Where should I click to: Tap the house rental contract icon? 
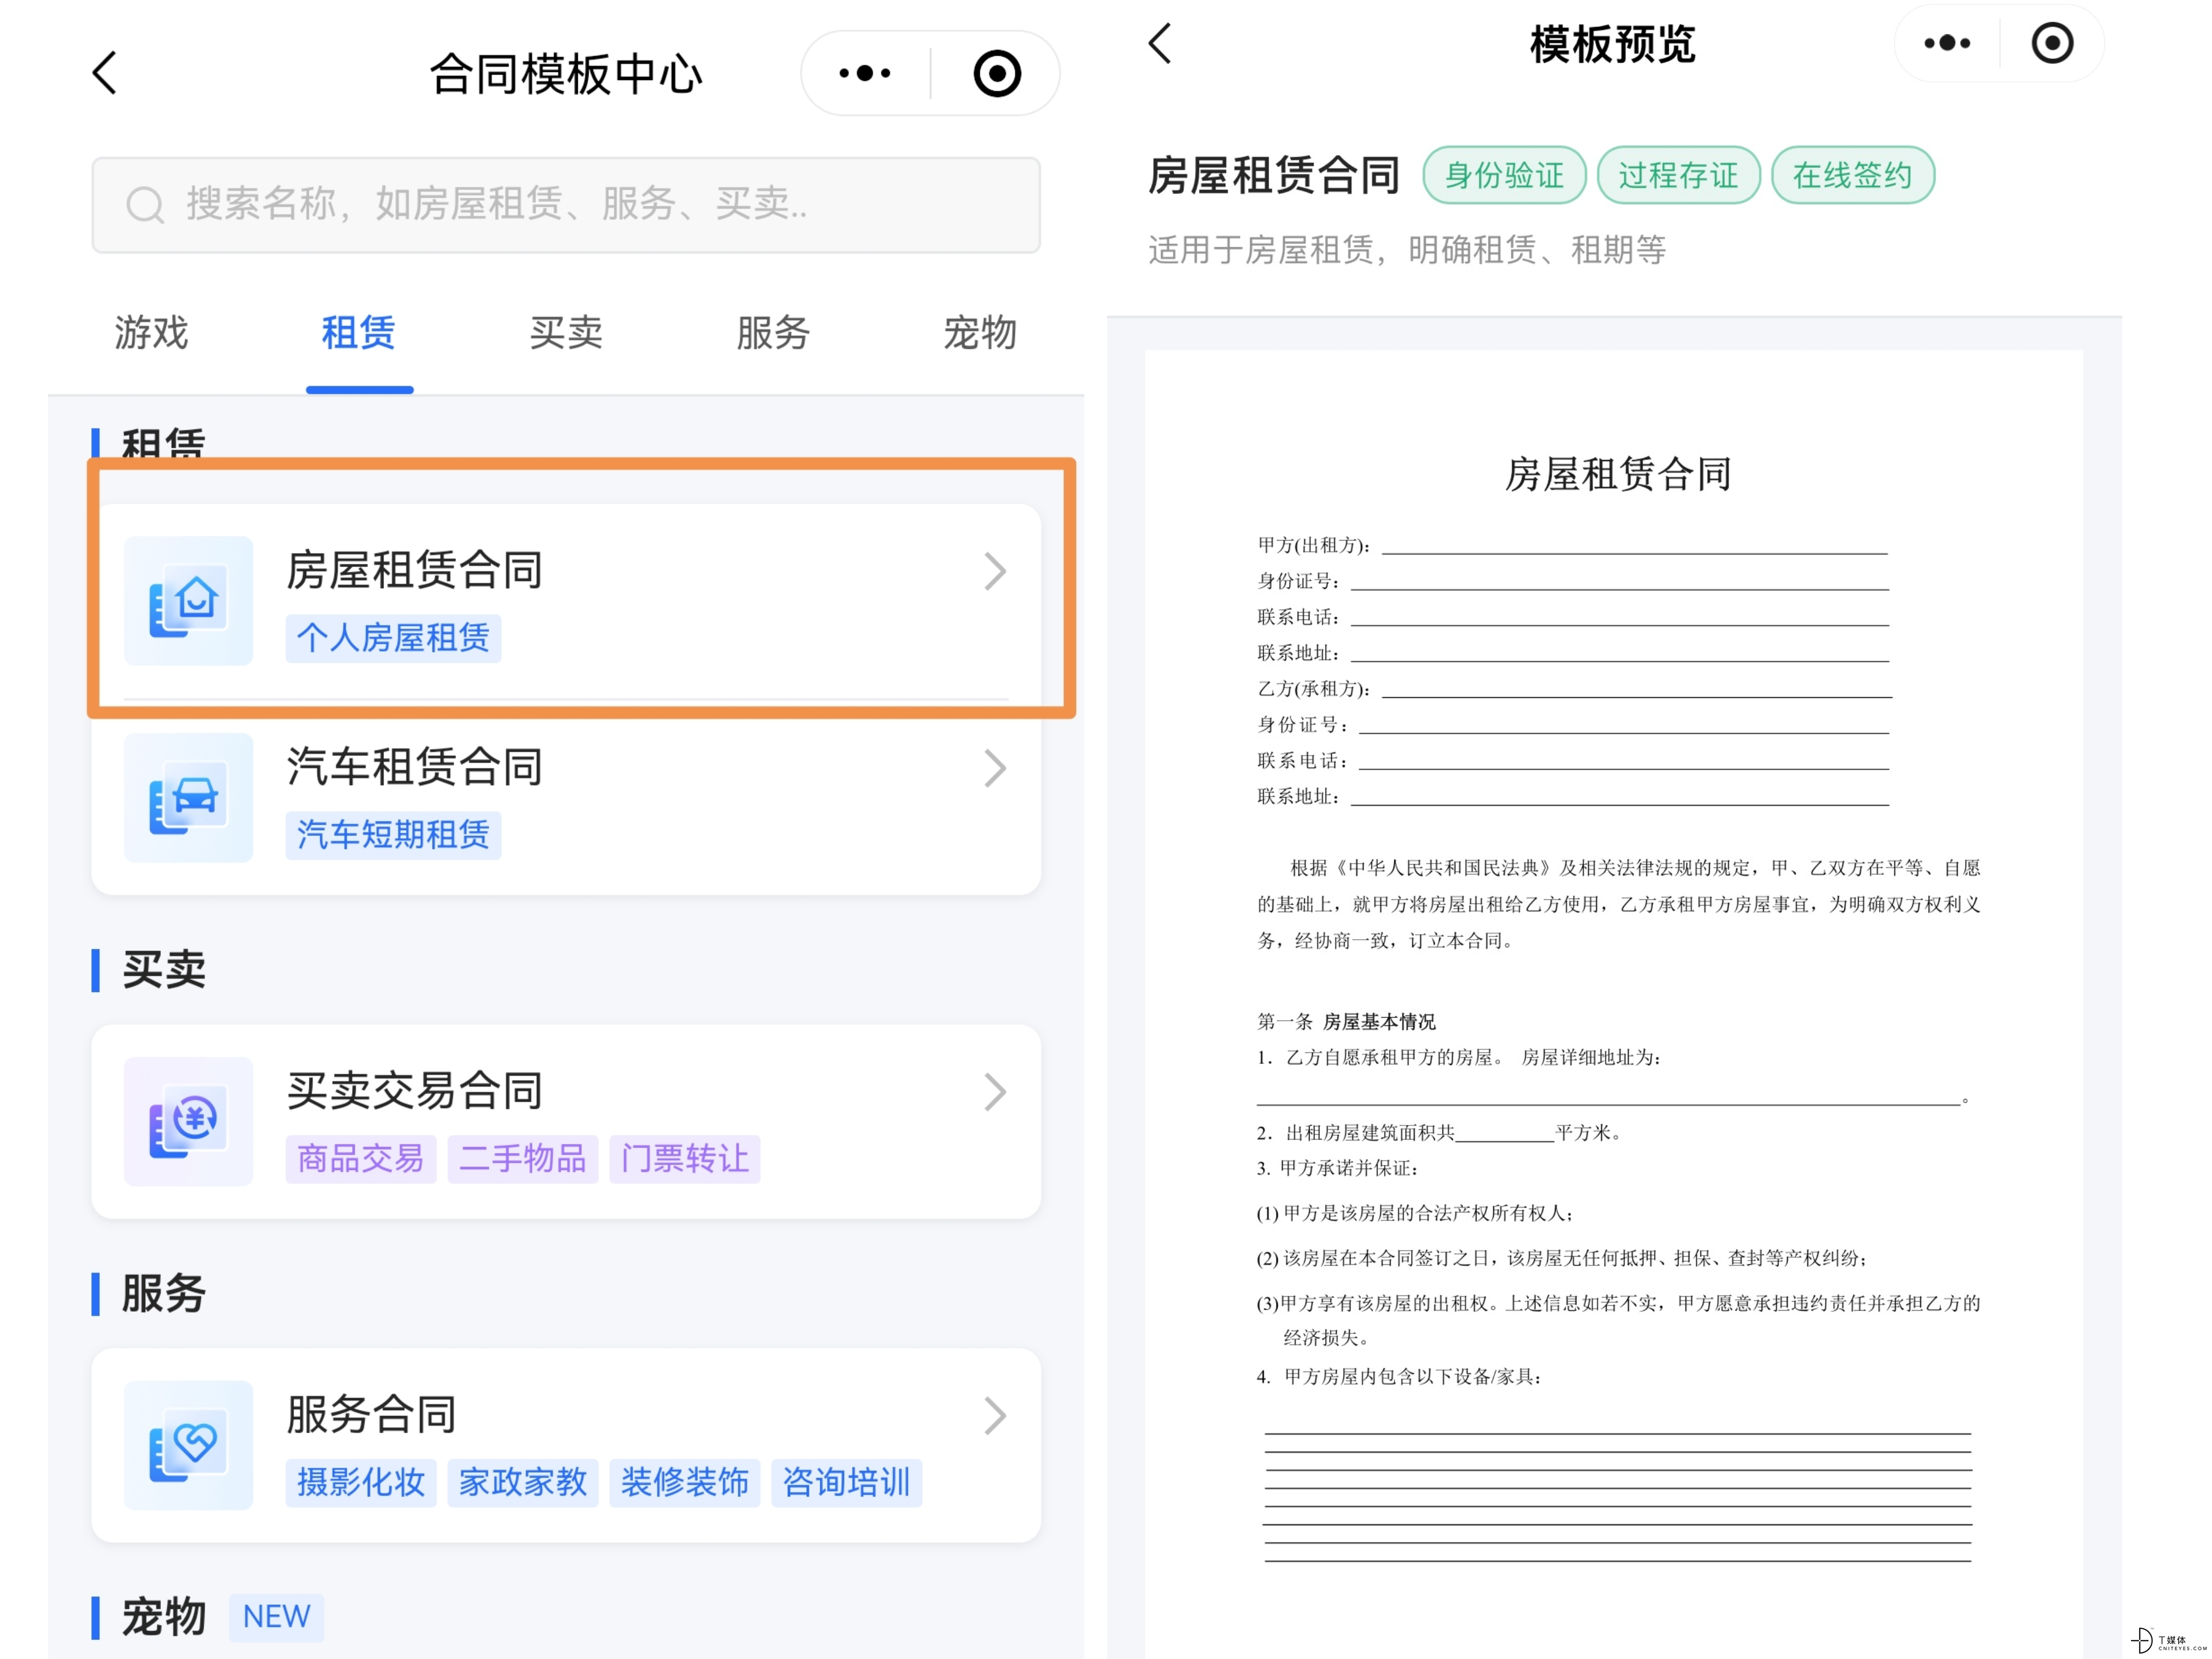click(x=188, y=600)
